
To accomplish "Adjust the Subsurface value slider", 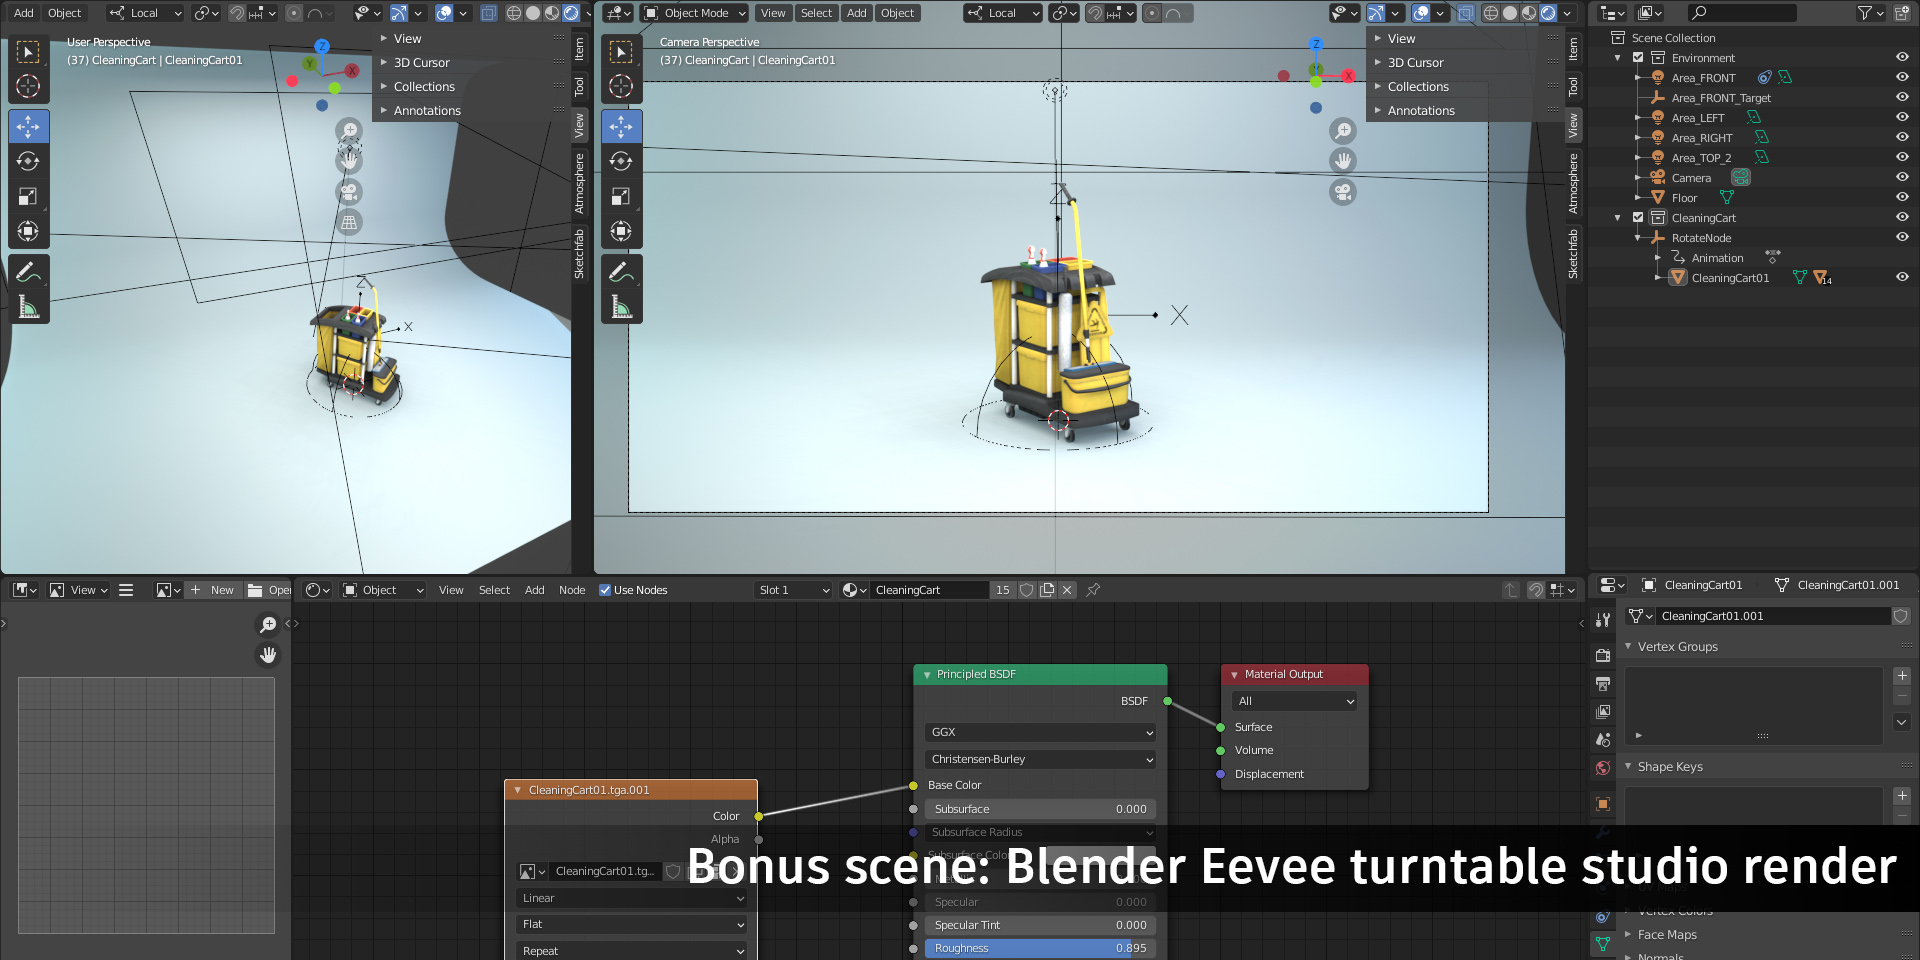I will [x=1040, y=809].
